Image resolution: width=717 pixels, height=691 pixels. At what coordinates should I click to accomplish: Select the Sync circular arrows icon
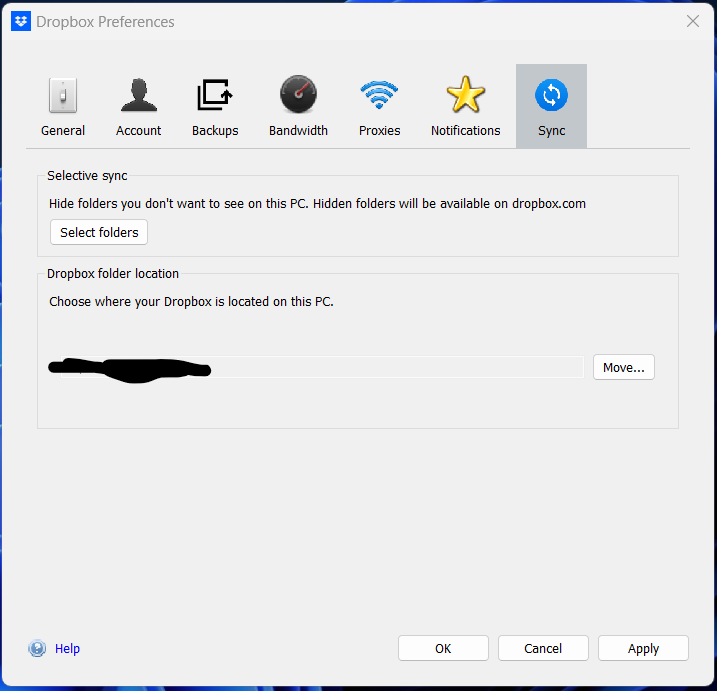click(551, 95)
